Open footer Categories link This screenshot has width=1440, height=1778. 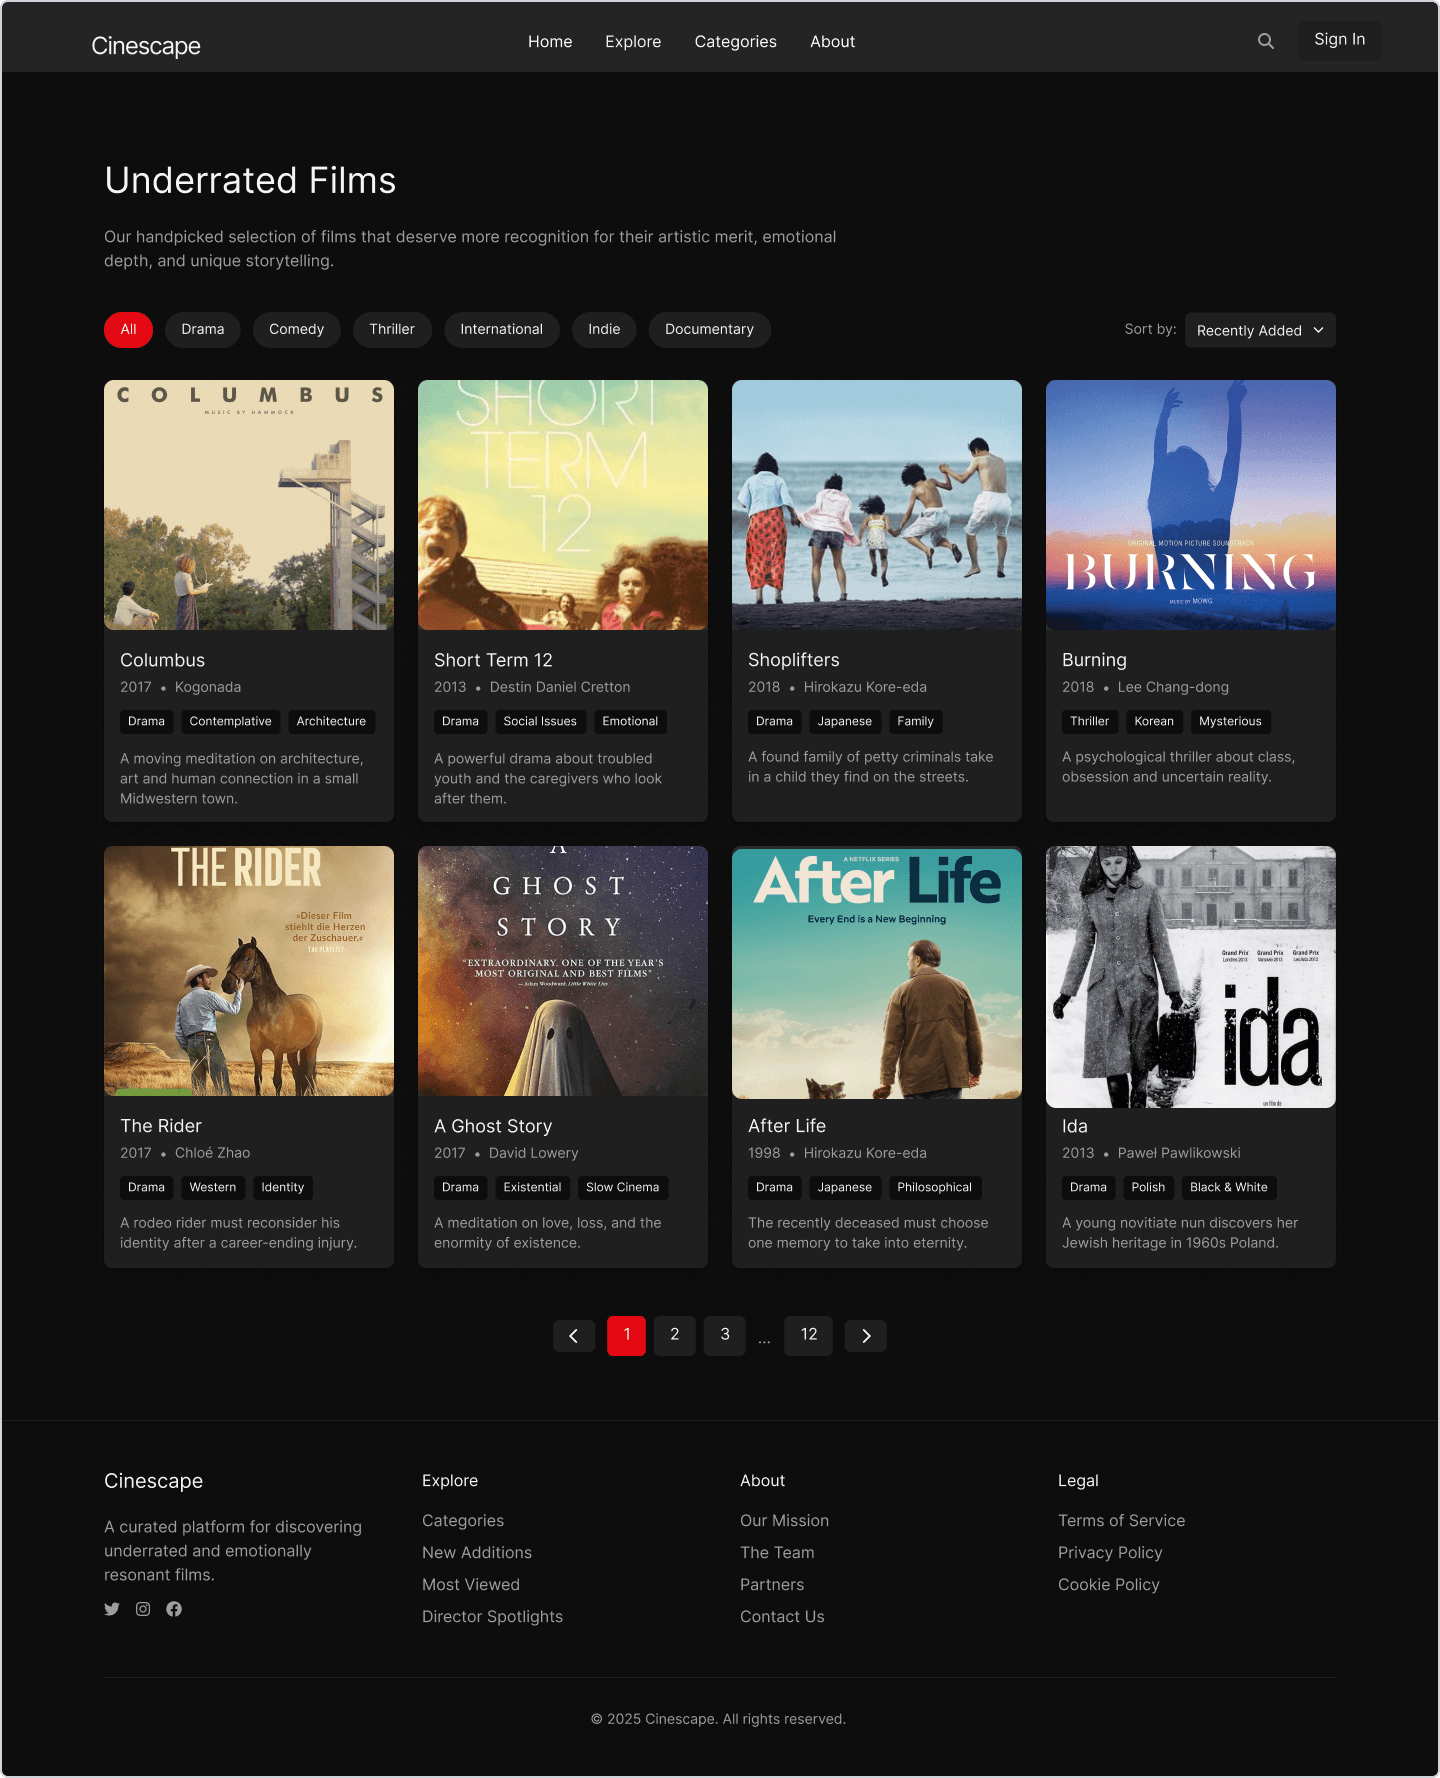pyautogui.click(x=463, y=1521)
